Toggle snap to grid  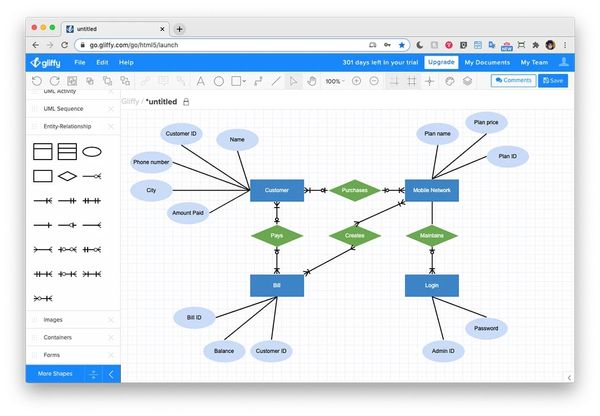coord(394,81)
